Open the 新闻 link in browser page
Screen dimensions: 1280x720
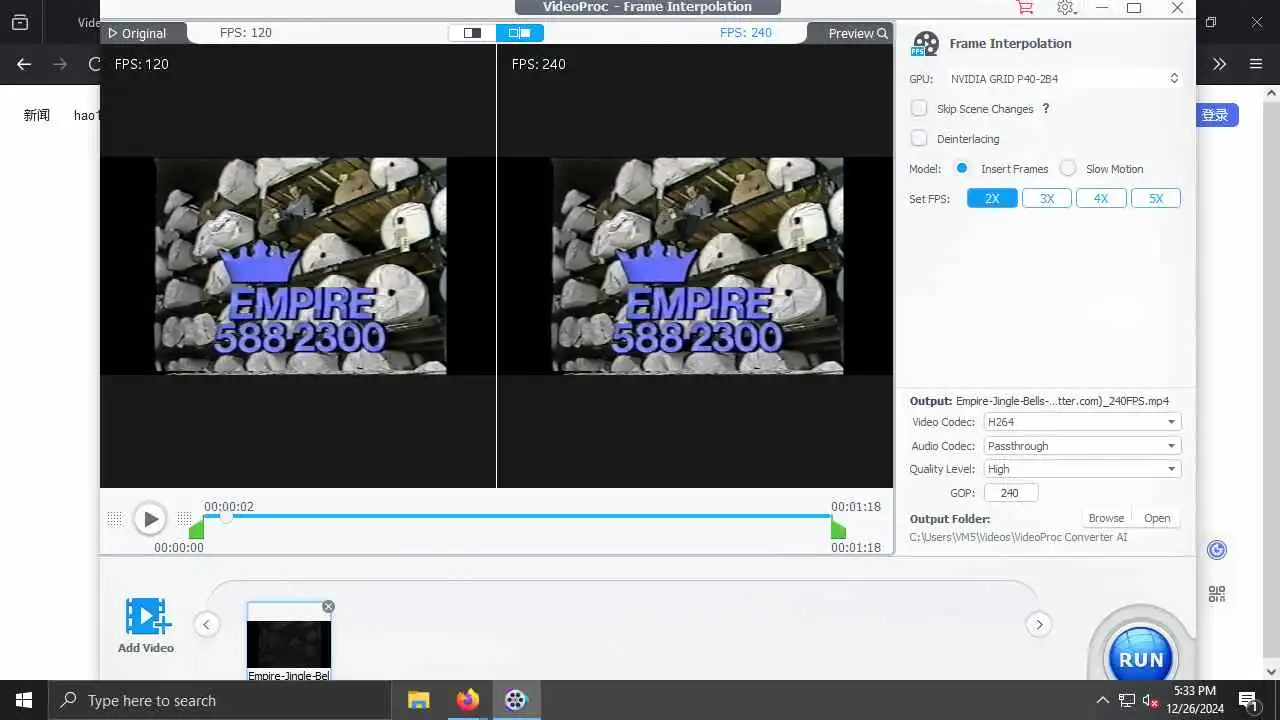(x=37, y=115)
